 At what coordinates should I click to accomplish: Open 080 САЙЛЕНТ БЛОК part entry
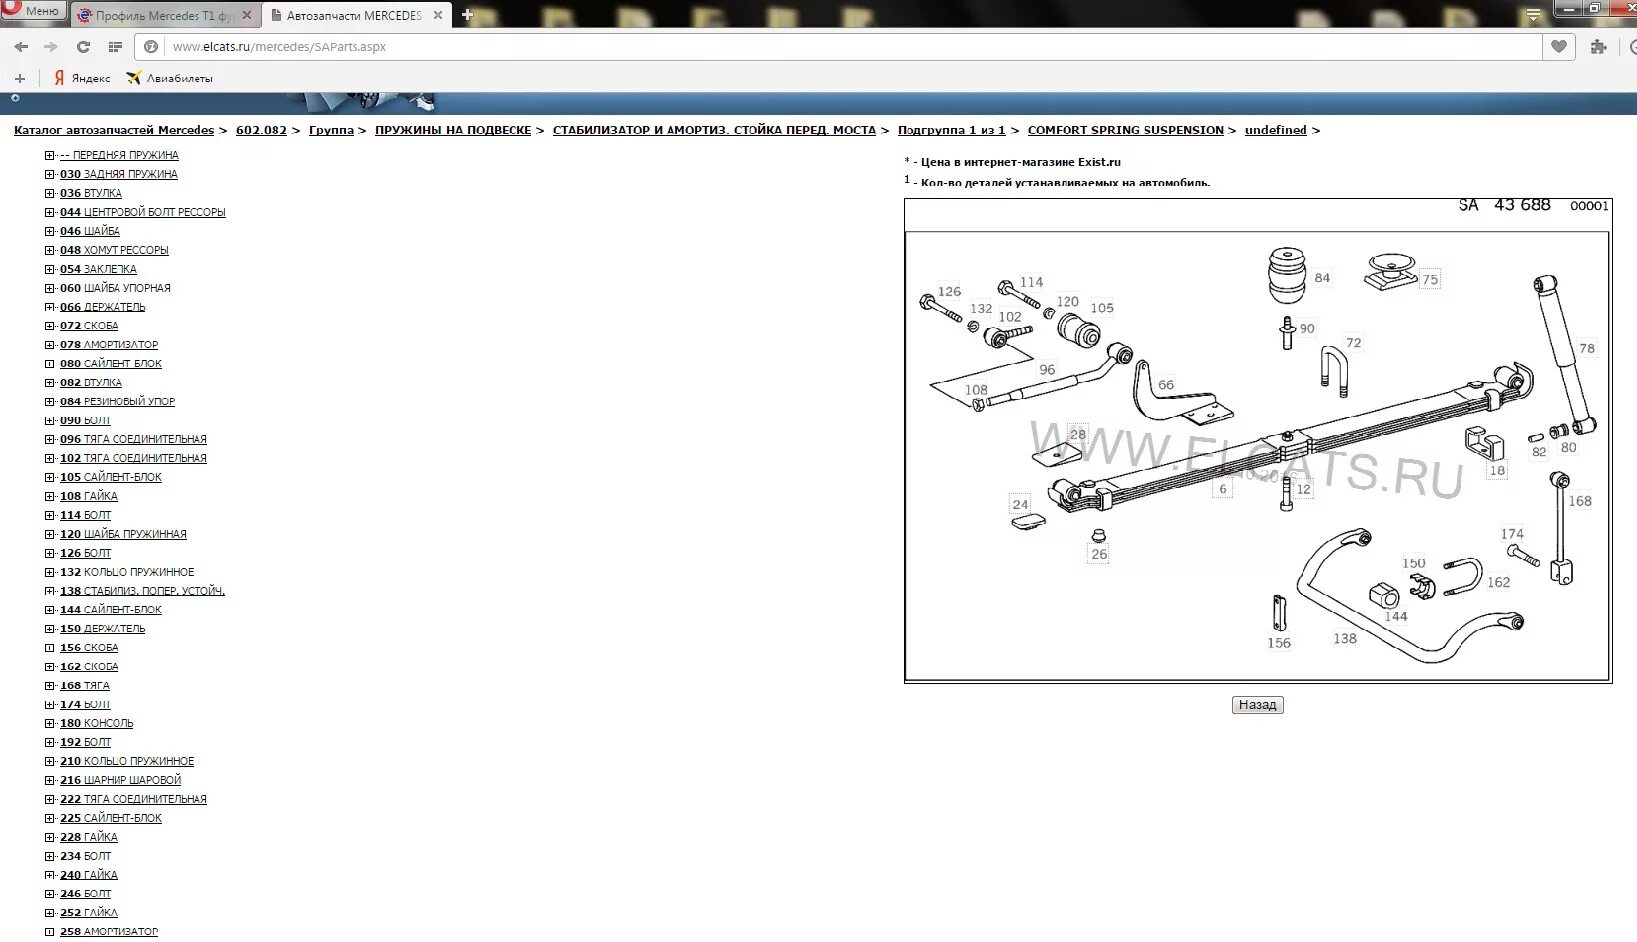tap(111, 364)
